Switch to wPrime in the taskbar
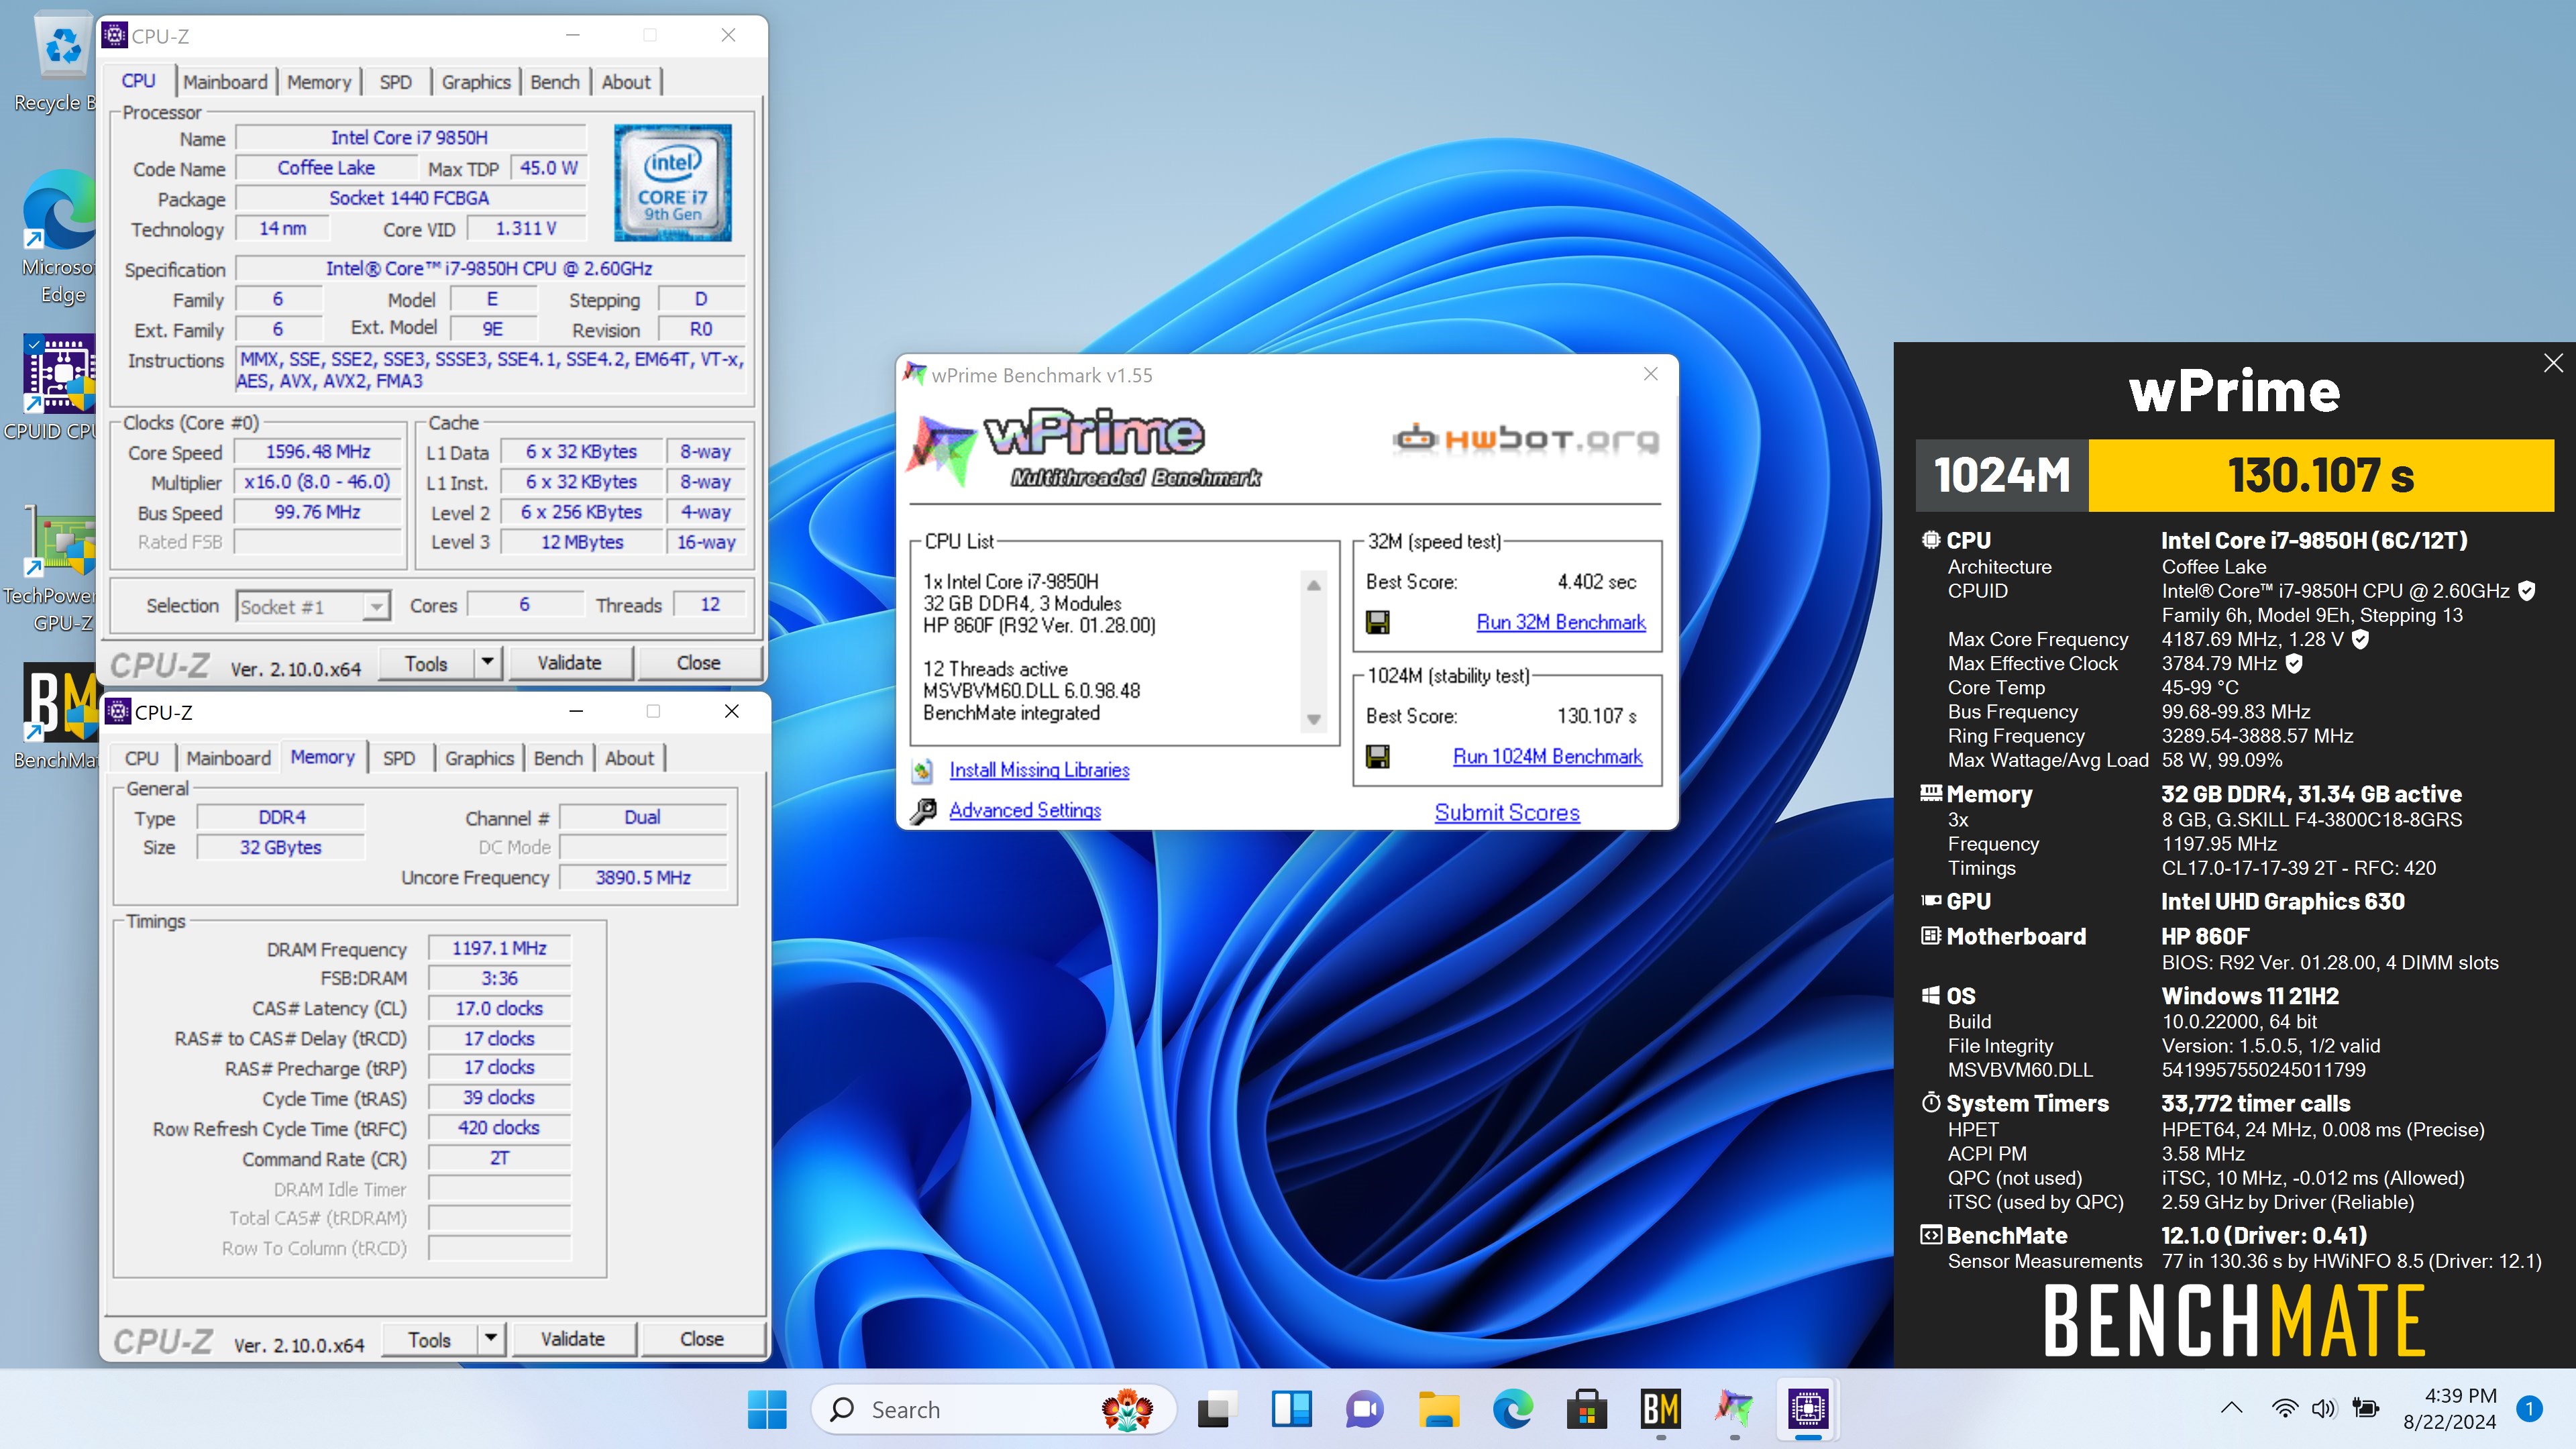Screen dimensions: 2576x1449 point(1734,1409)
